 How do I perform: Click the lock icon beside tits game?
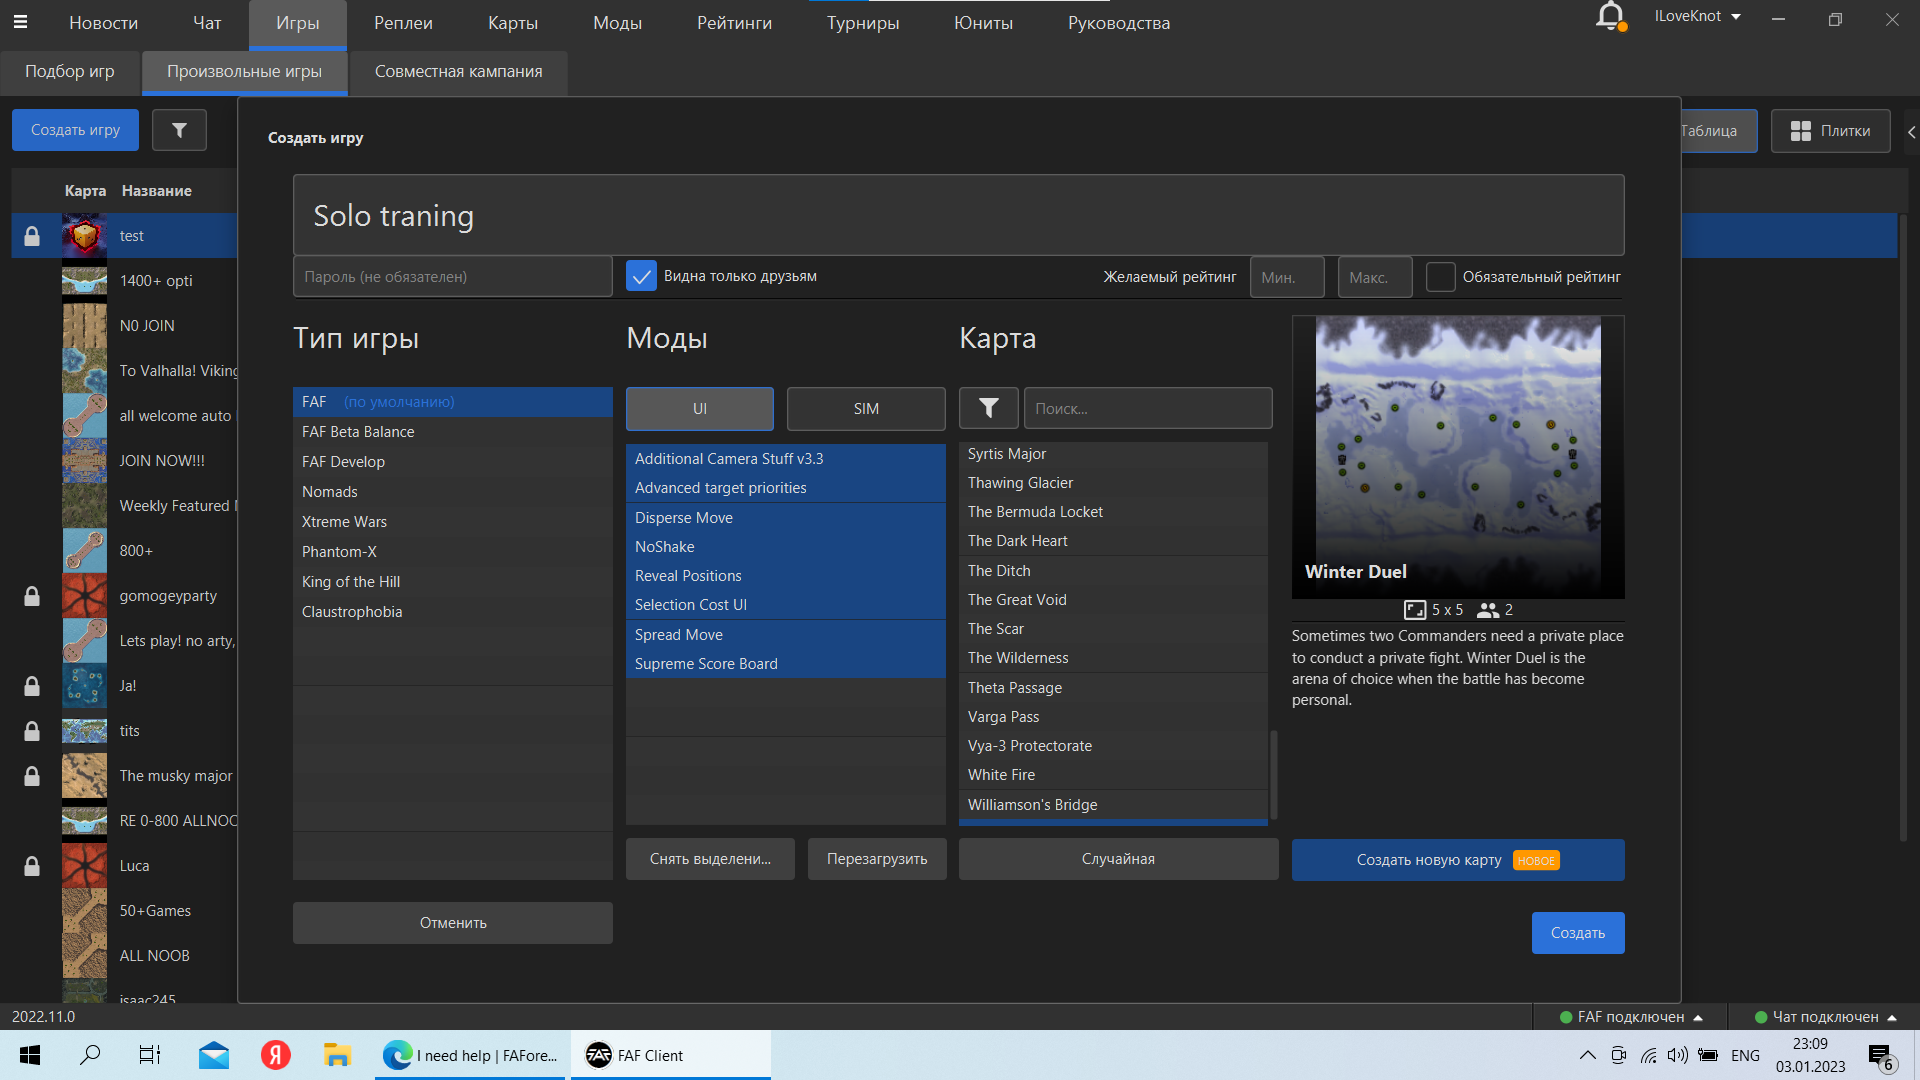click(32, 731)
